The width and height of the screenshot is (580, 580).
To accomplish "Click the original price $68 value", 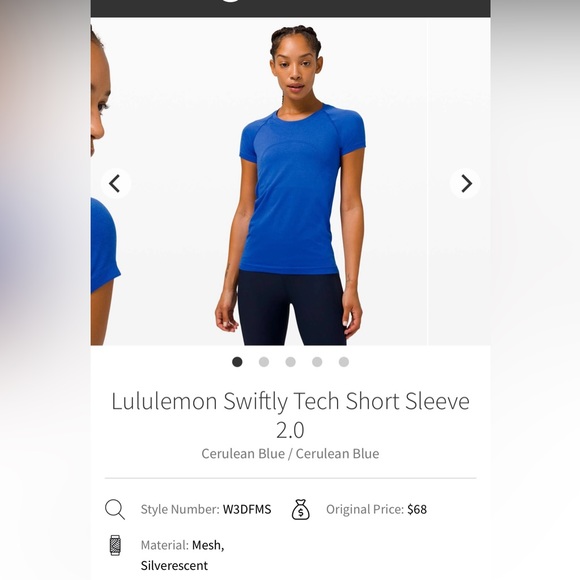I will [x=417, y=509].
